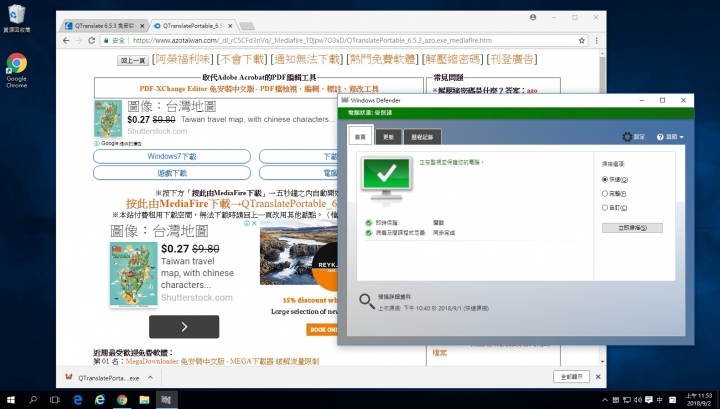The image size is (720, 409).
Task: Click the Chrome forward arrow
Action: [79, 40]
